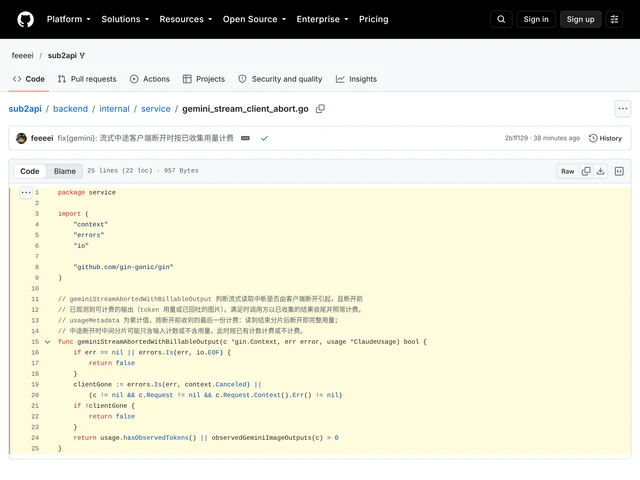
Task: Navigate to internal folder breadcrumb
Action: (x=114, y=109)
